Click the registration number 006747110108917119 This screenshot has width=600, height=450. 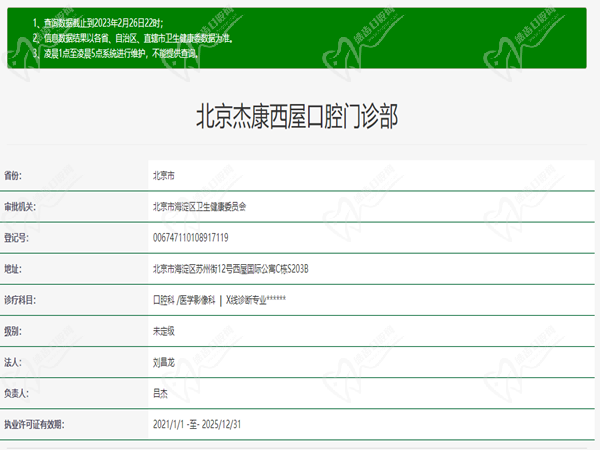tap(191, 238)
